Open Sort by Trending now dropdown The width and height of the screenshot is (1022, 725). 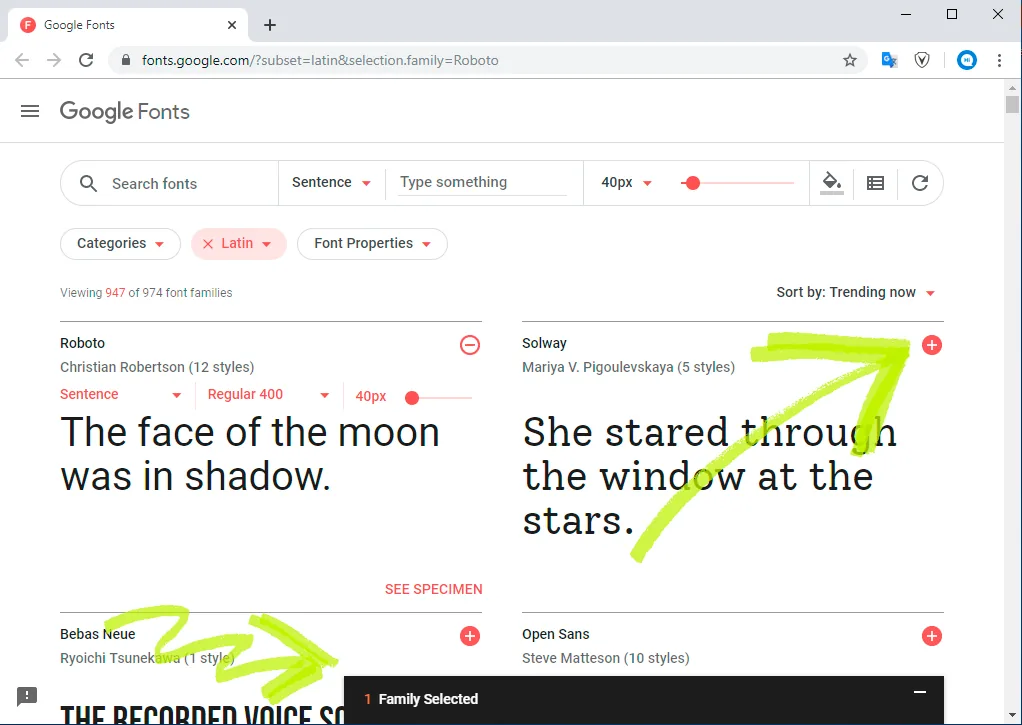856,293
